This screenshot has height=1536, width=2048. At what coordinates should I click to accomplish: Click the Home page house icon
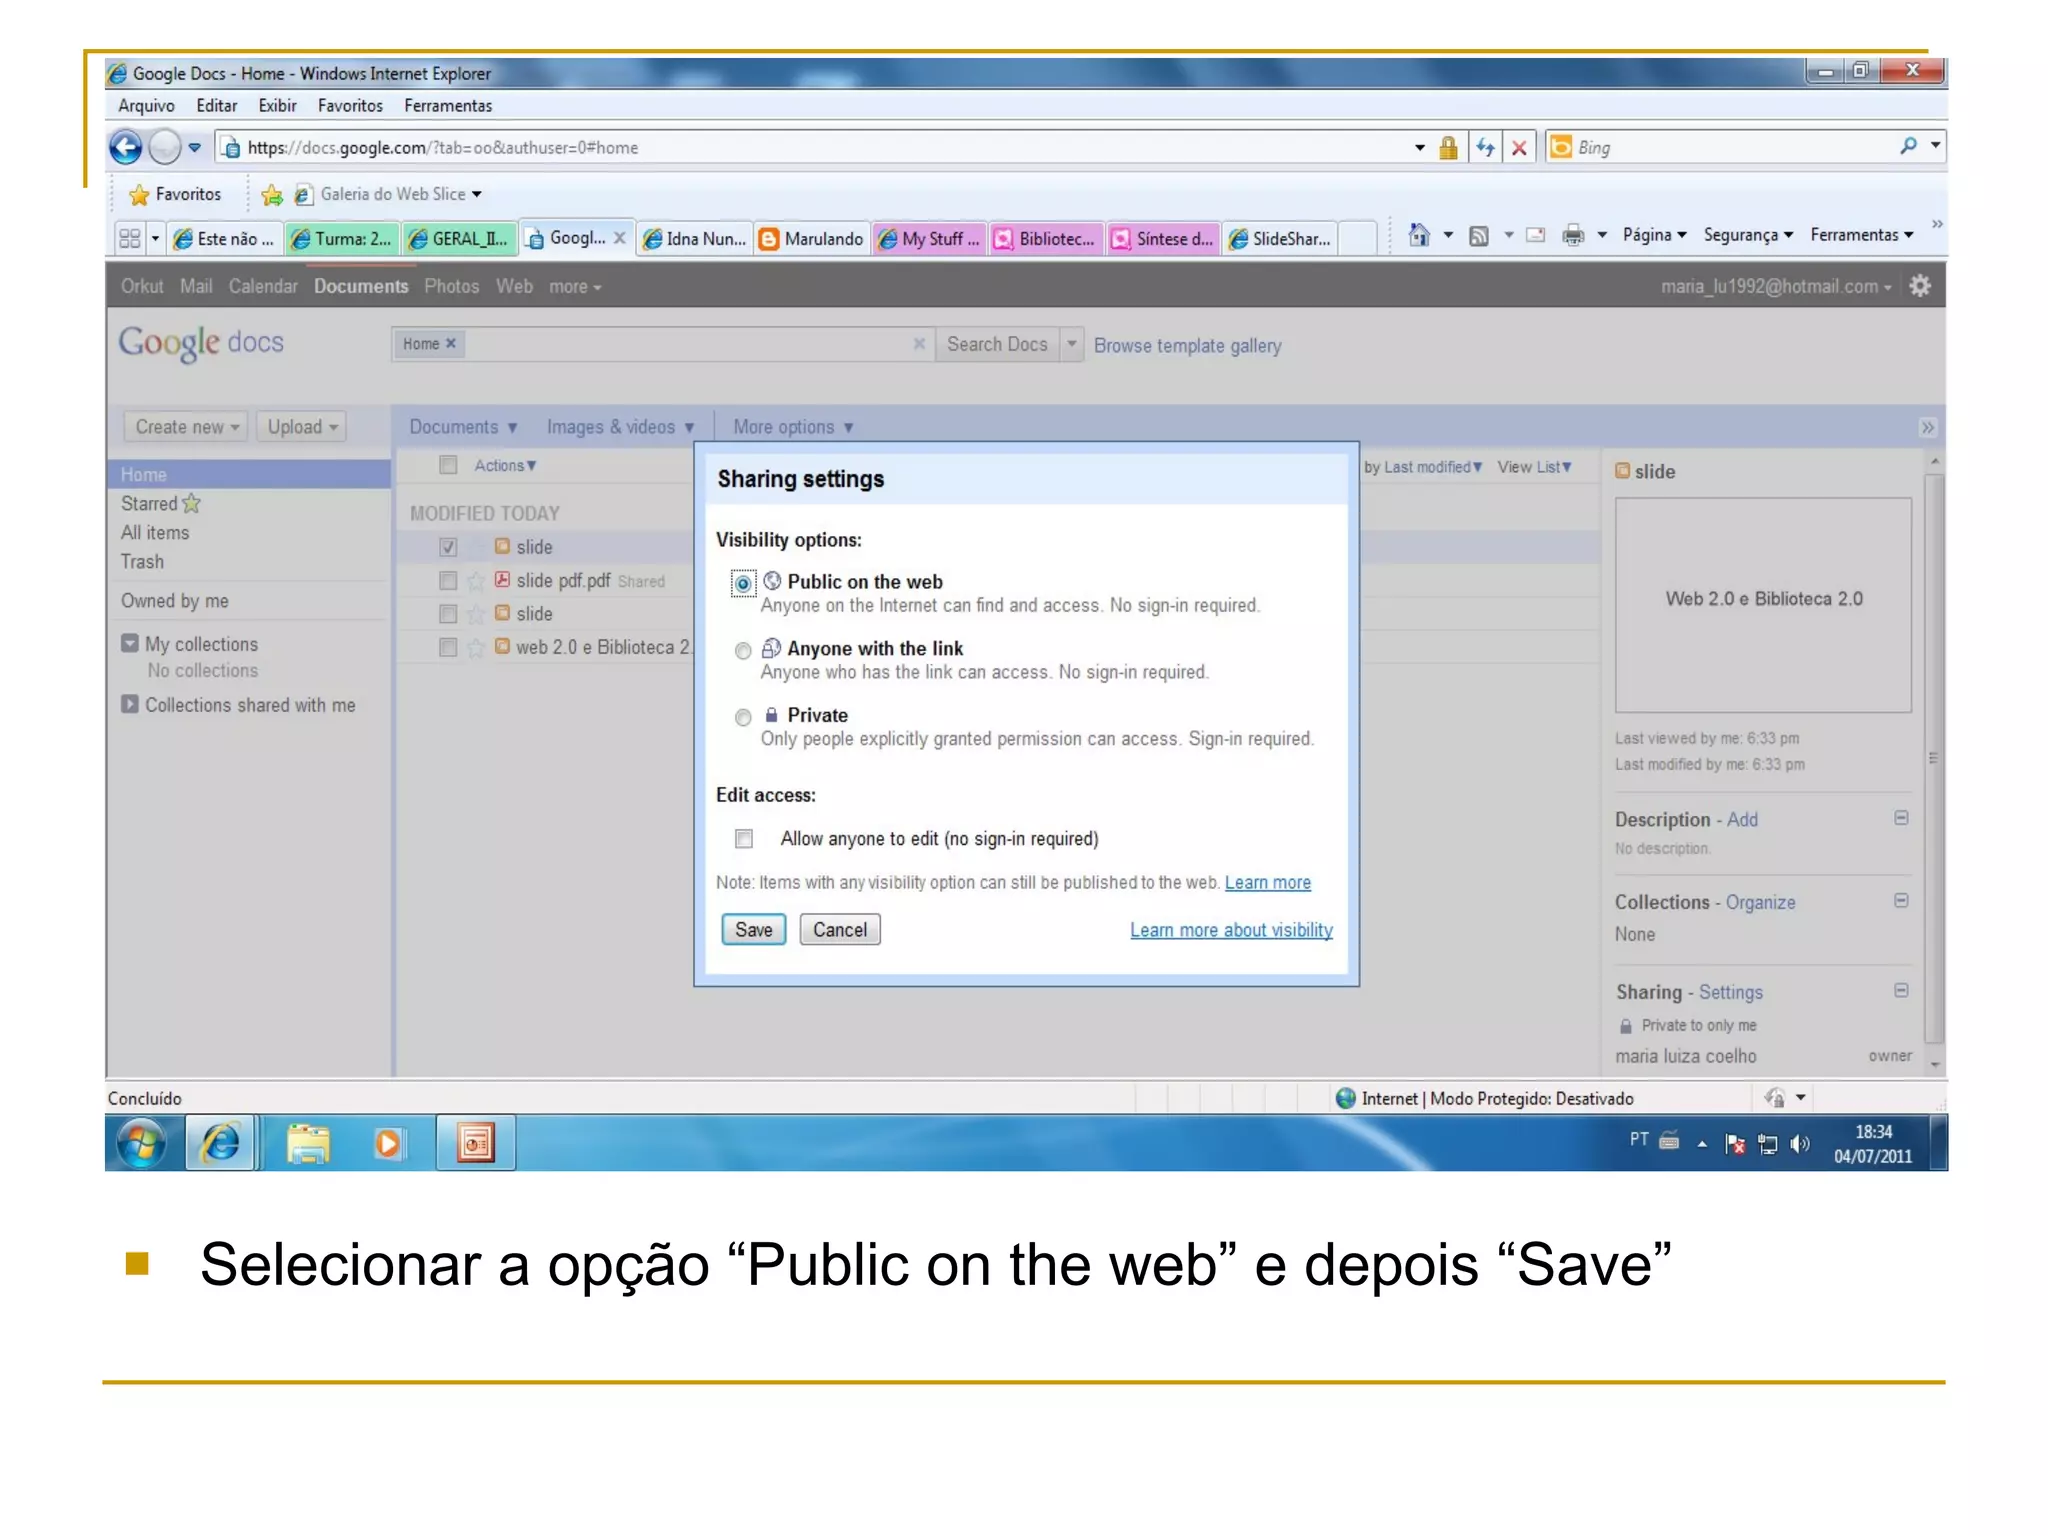[x=1418, y=235]
